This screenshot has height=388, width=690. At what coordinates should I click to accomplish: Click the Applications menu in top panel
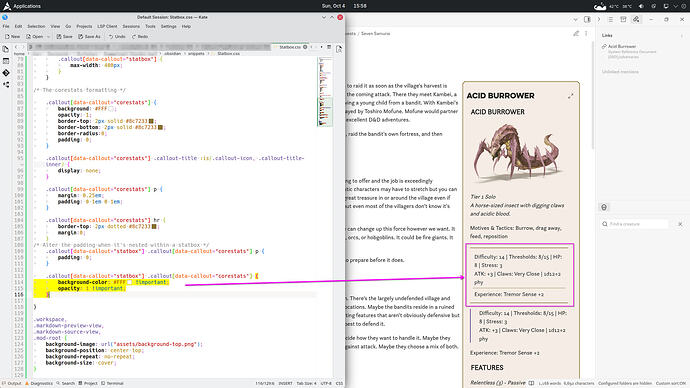22,6
